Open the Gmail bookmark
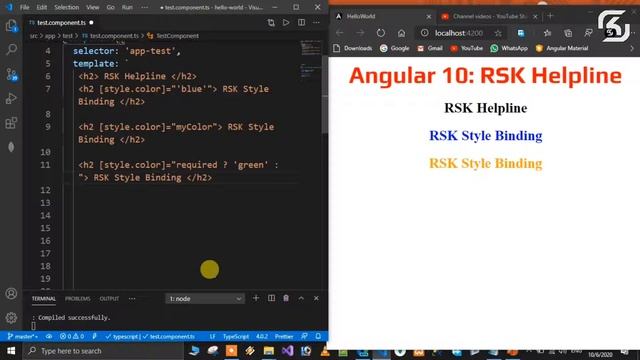The width and height of the screenshot is (640, 360). coord(430,48)
